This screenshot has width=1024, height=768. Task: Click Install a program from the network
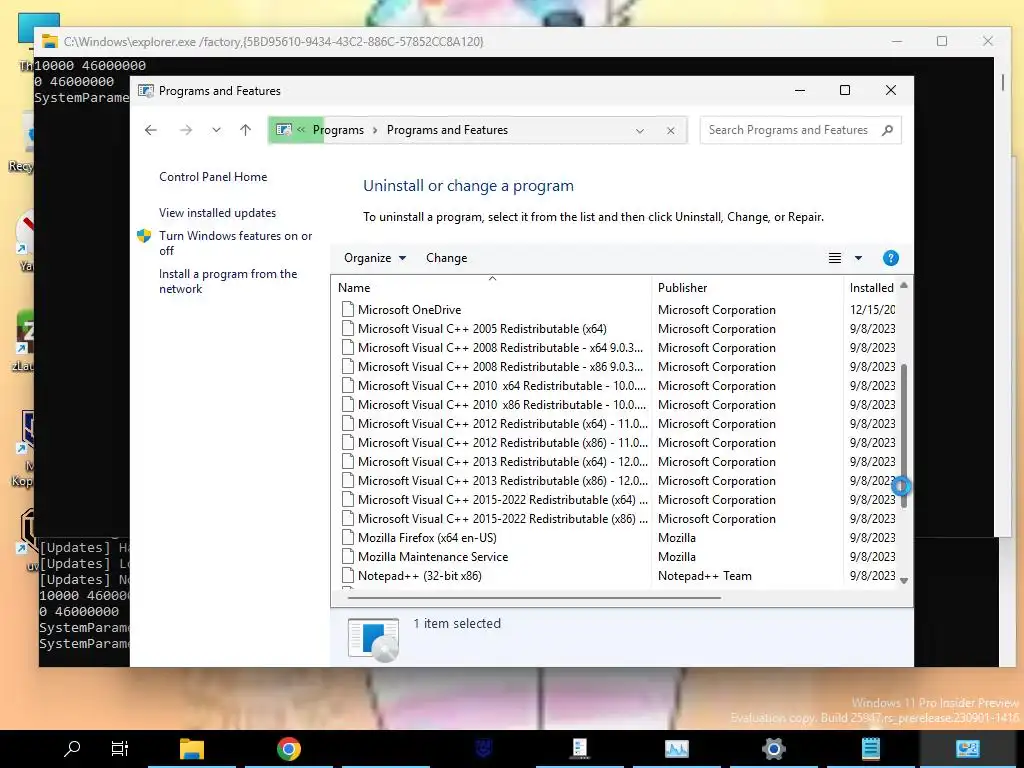pos(228,281)
